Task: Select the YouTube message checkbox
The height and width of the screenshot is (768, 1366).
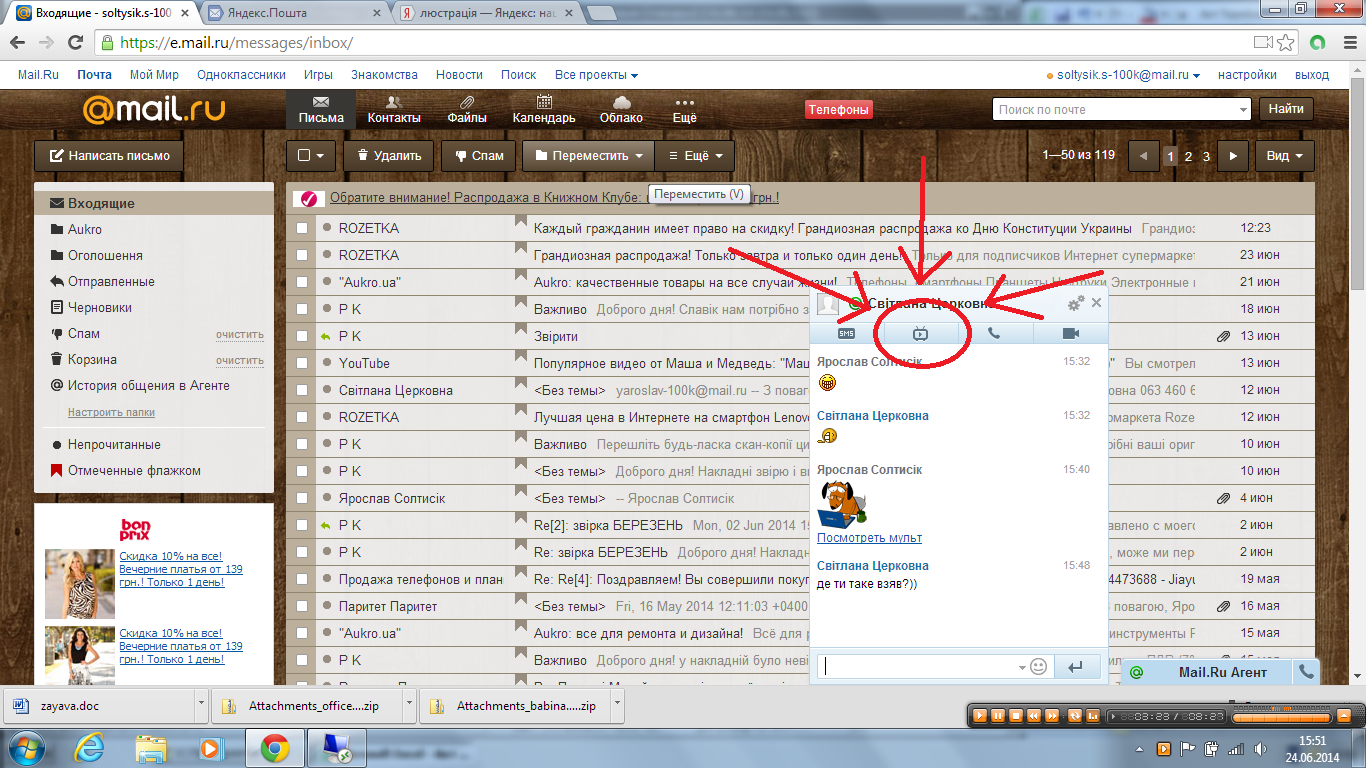Action: (x=302, y=364)
